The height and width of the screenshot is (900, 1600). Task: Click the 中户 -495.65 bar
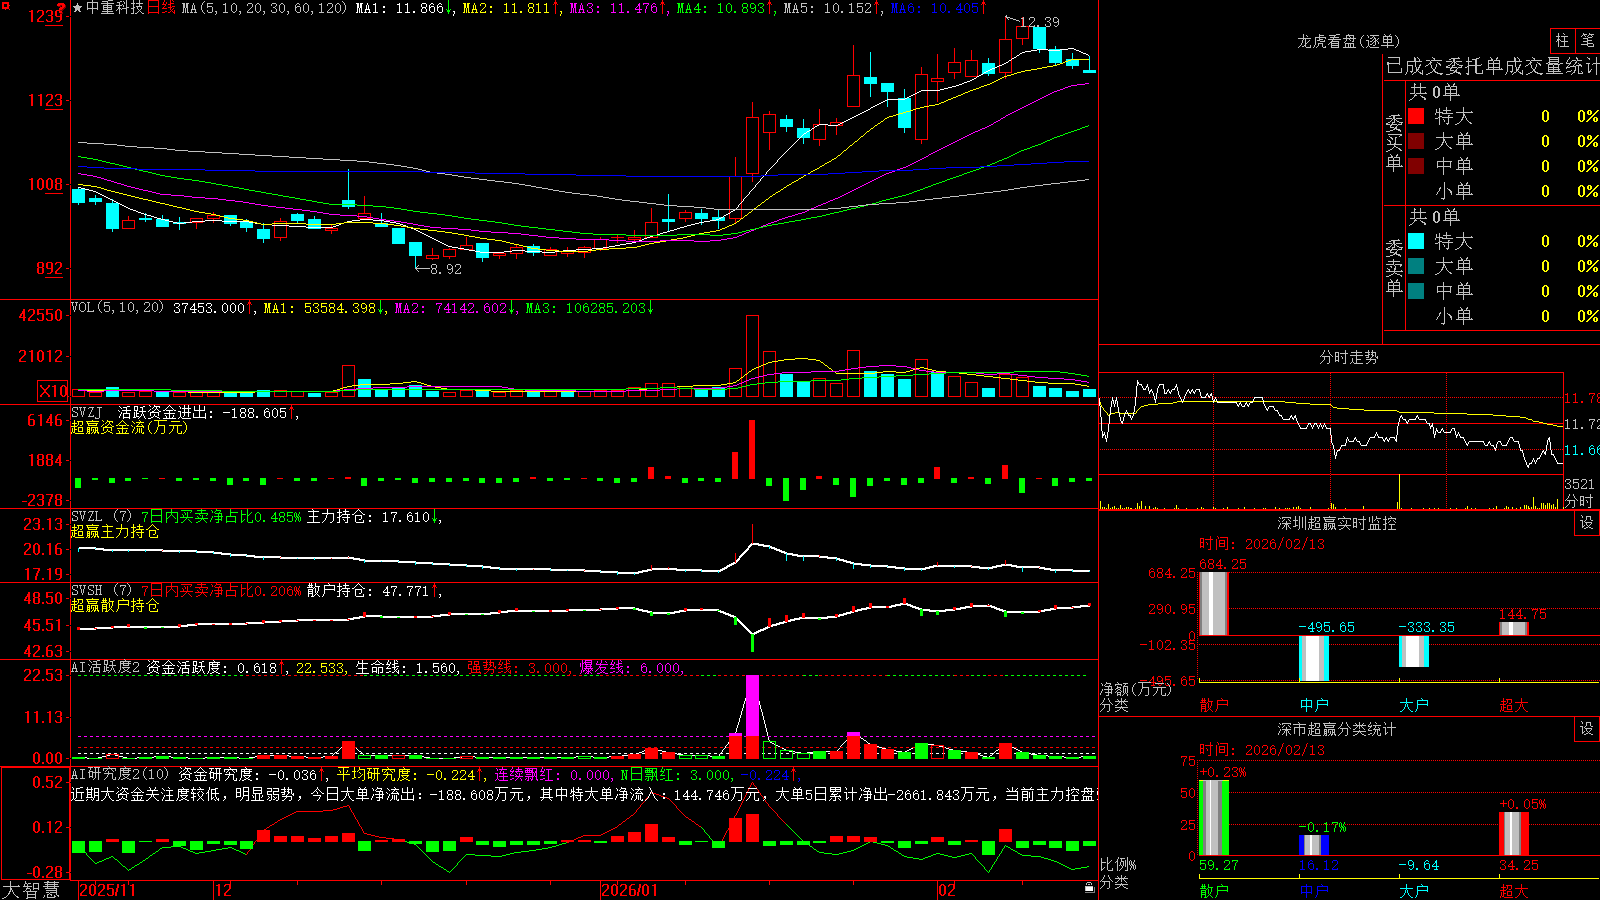click(1314, 658)
